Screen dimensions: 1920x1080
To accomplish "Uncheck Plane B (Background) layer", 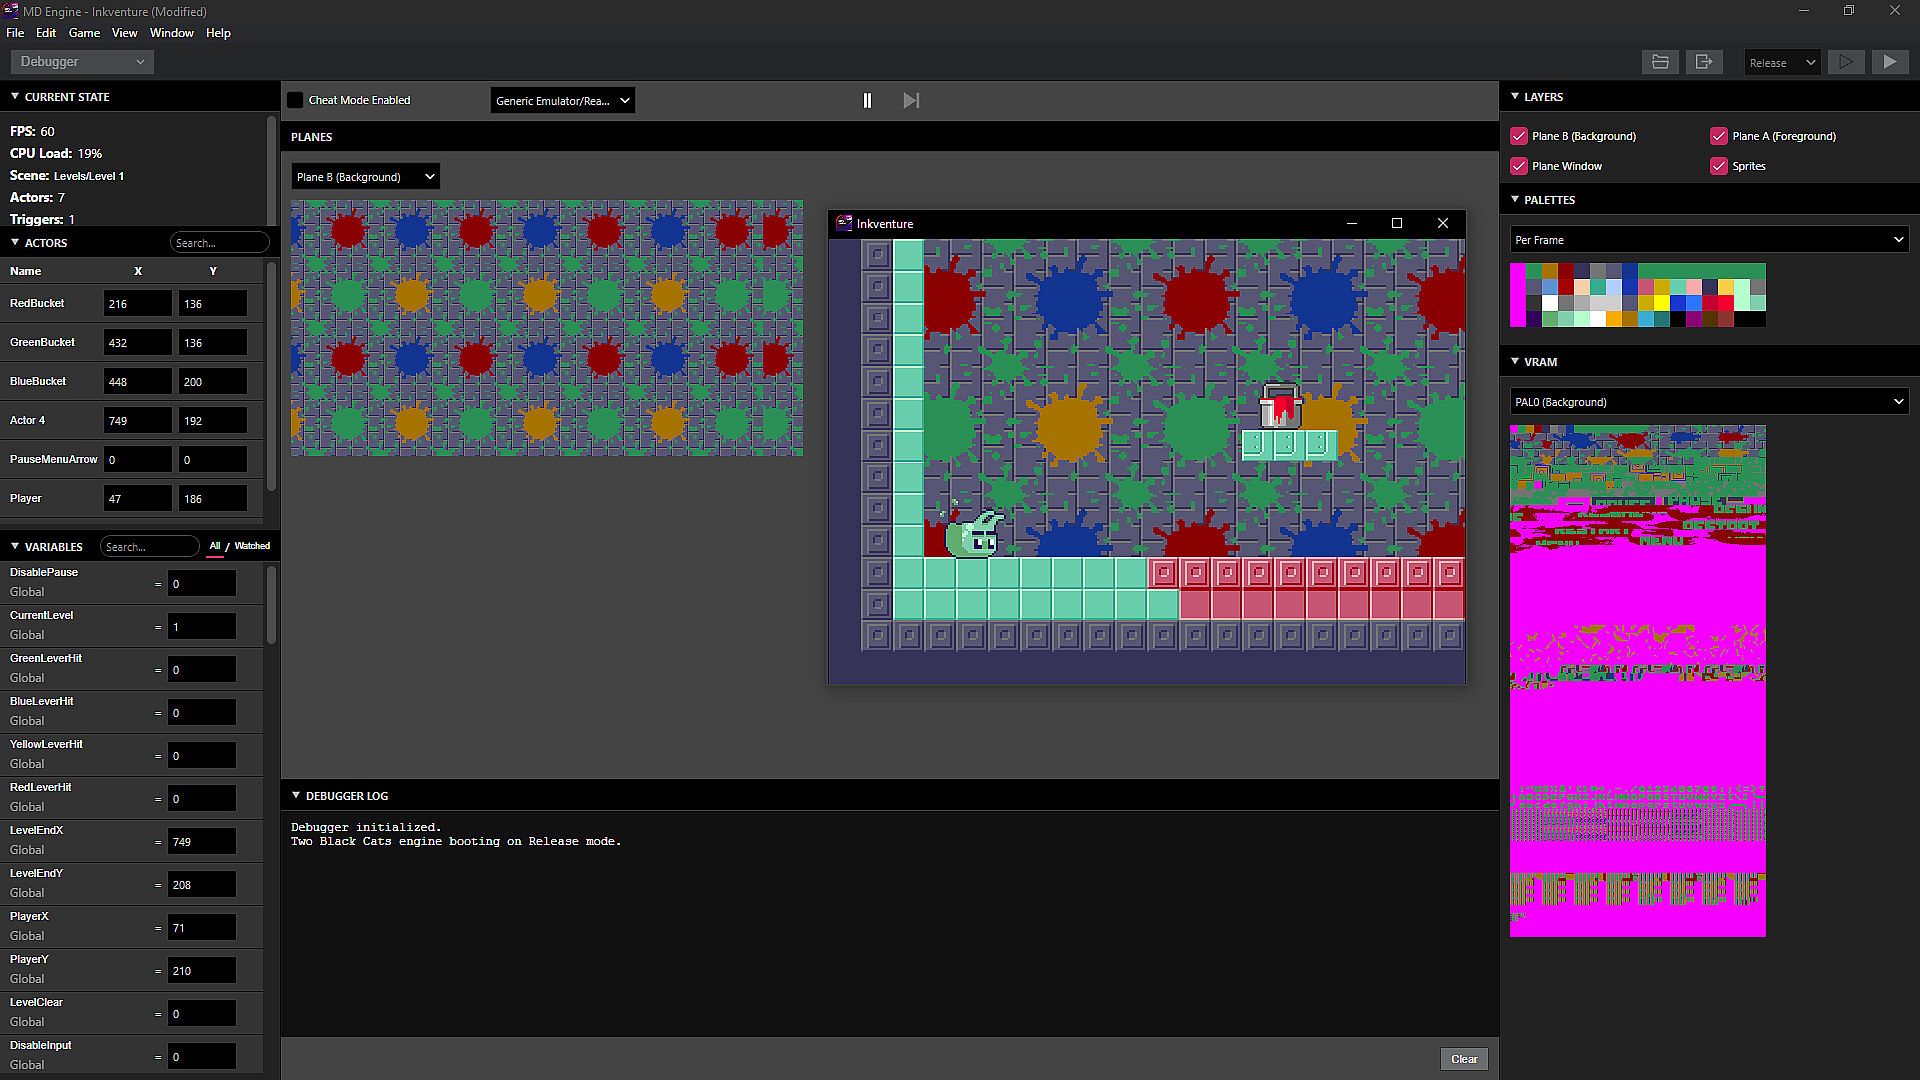I will pos(1519,136).
